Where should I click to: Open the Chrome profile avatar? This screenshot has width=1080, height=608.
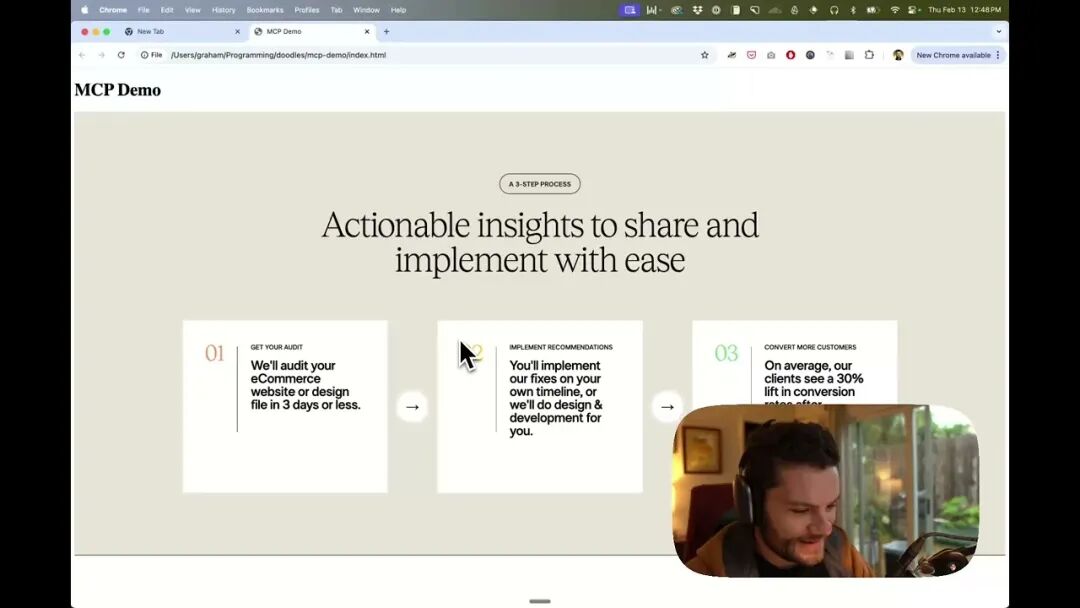point(897,55)
